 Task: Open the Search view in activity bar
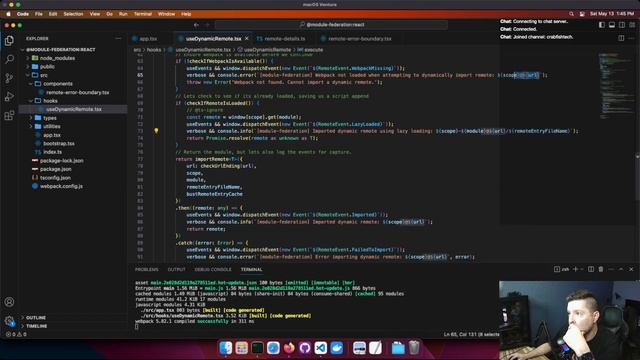click(9, 59)
